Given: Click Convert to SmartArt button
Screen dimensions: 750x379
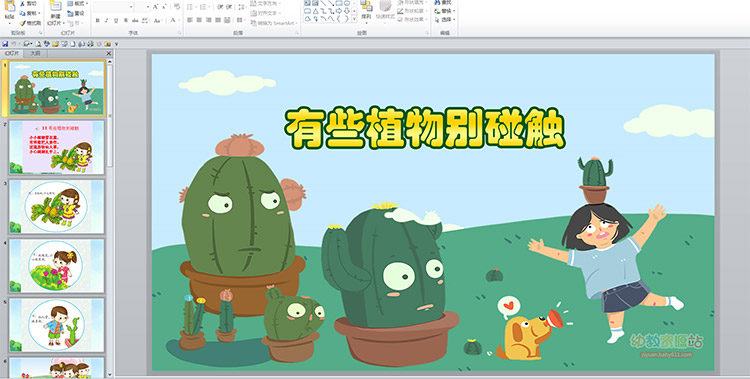Looking at the screenshot, I should pos(274,23).
